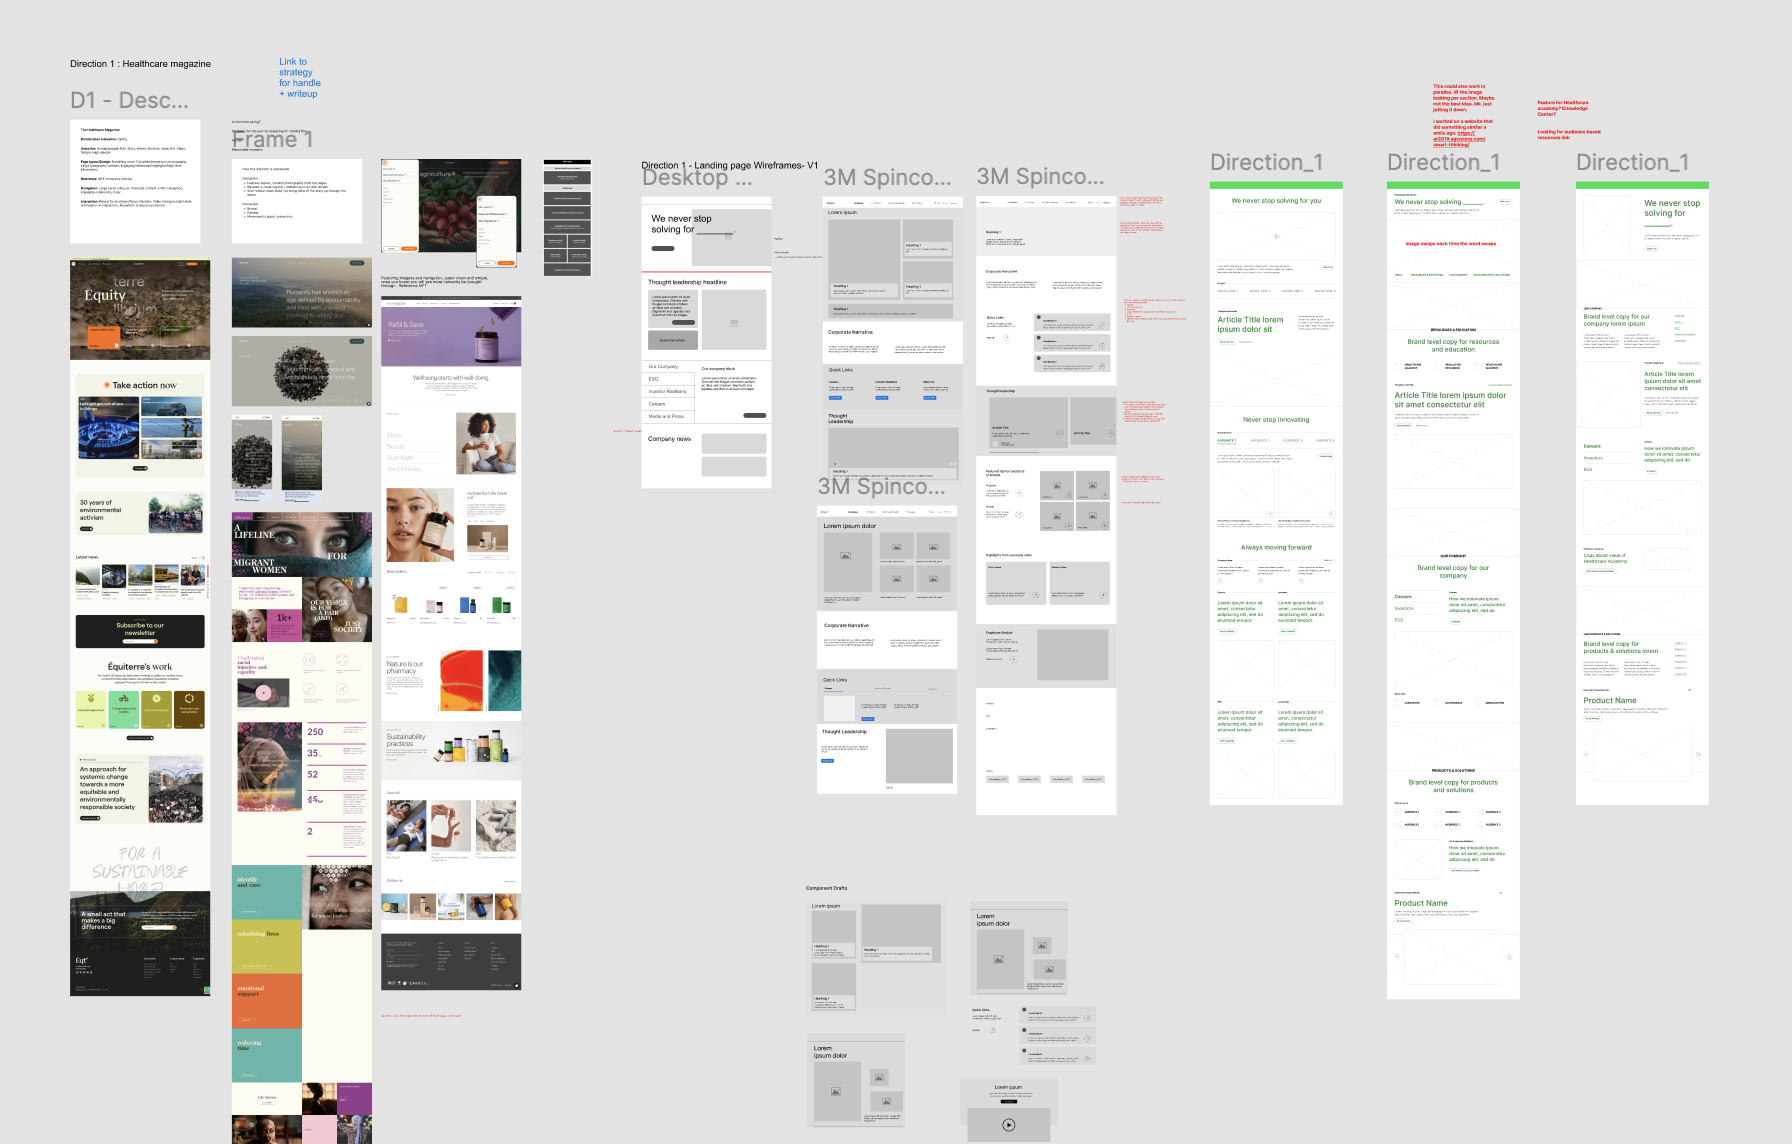
Task: Select the '52' statistic number
Action: [312, 774]
